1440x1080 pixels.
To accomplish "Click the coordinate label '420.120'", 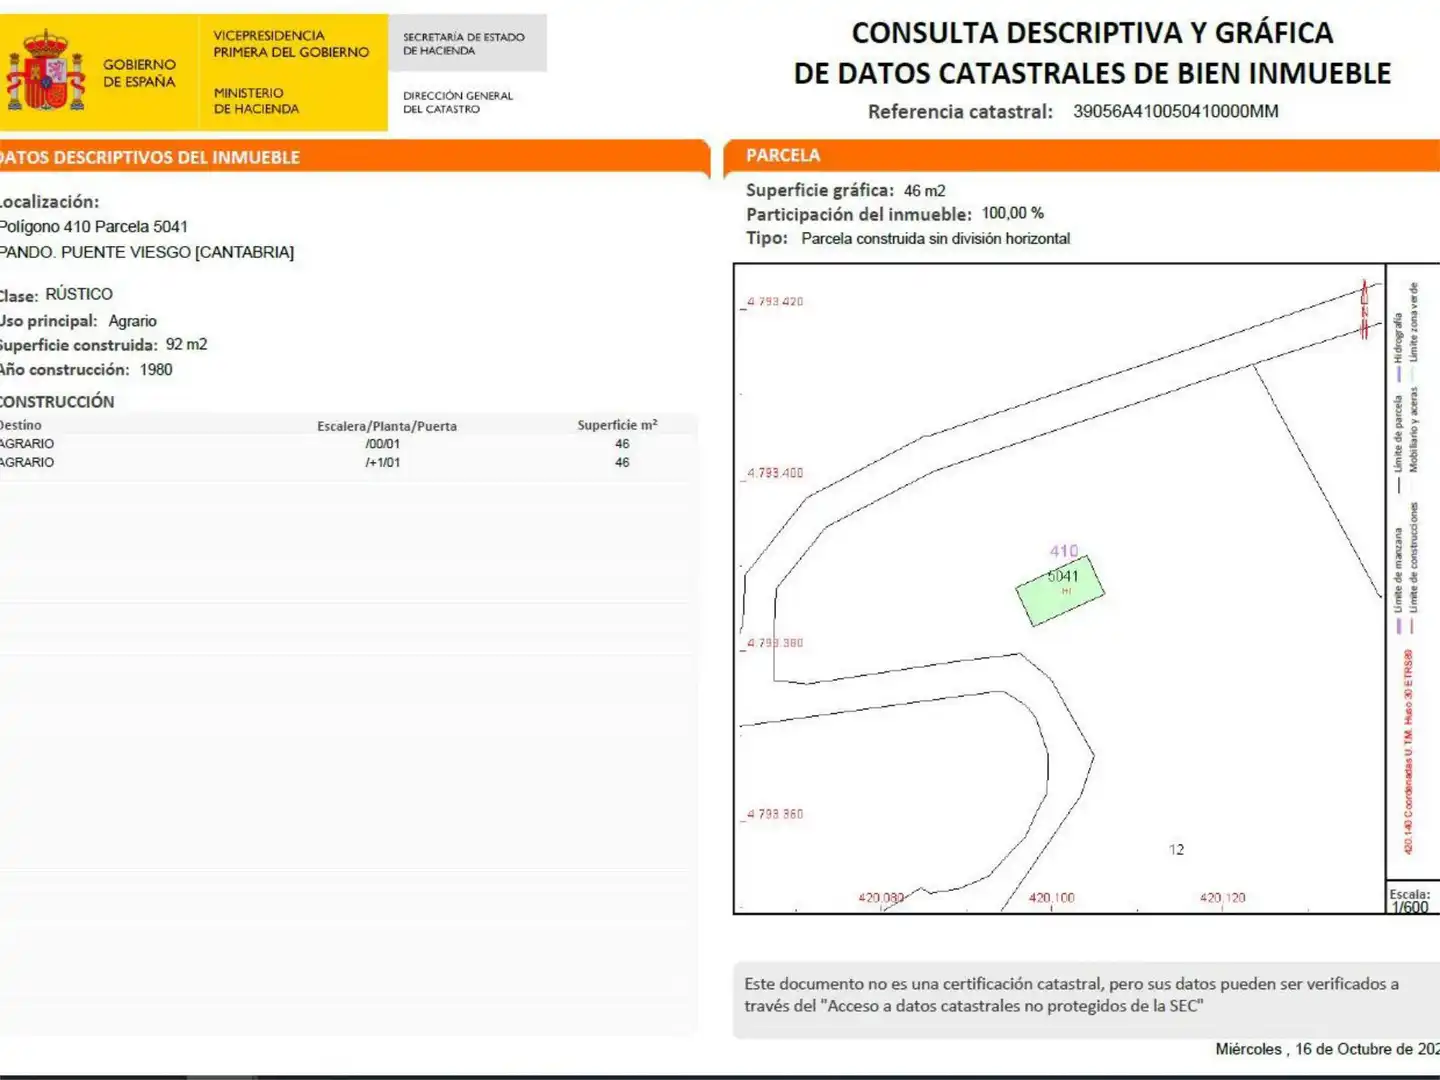I will tap(1222, 898).
